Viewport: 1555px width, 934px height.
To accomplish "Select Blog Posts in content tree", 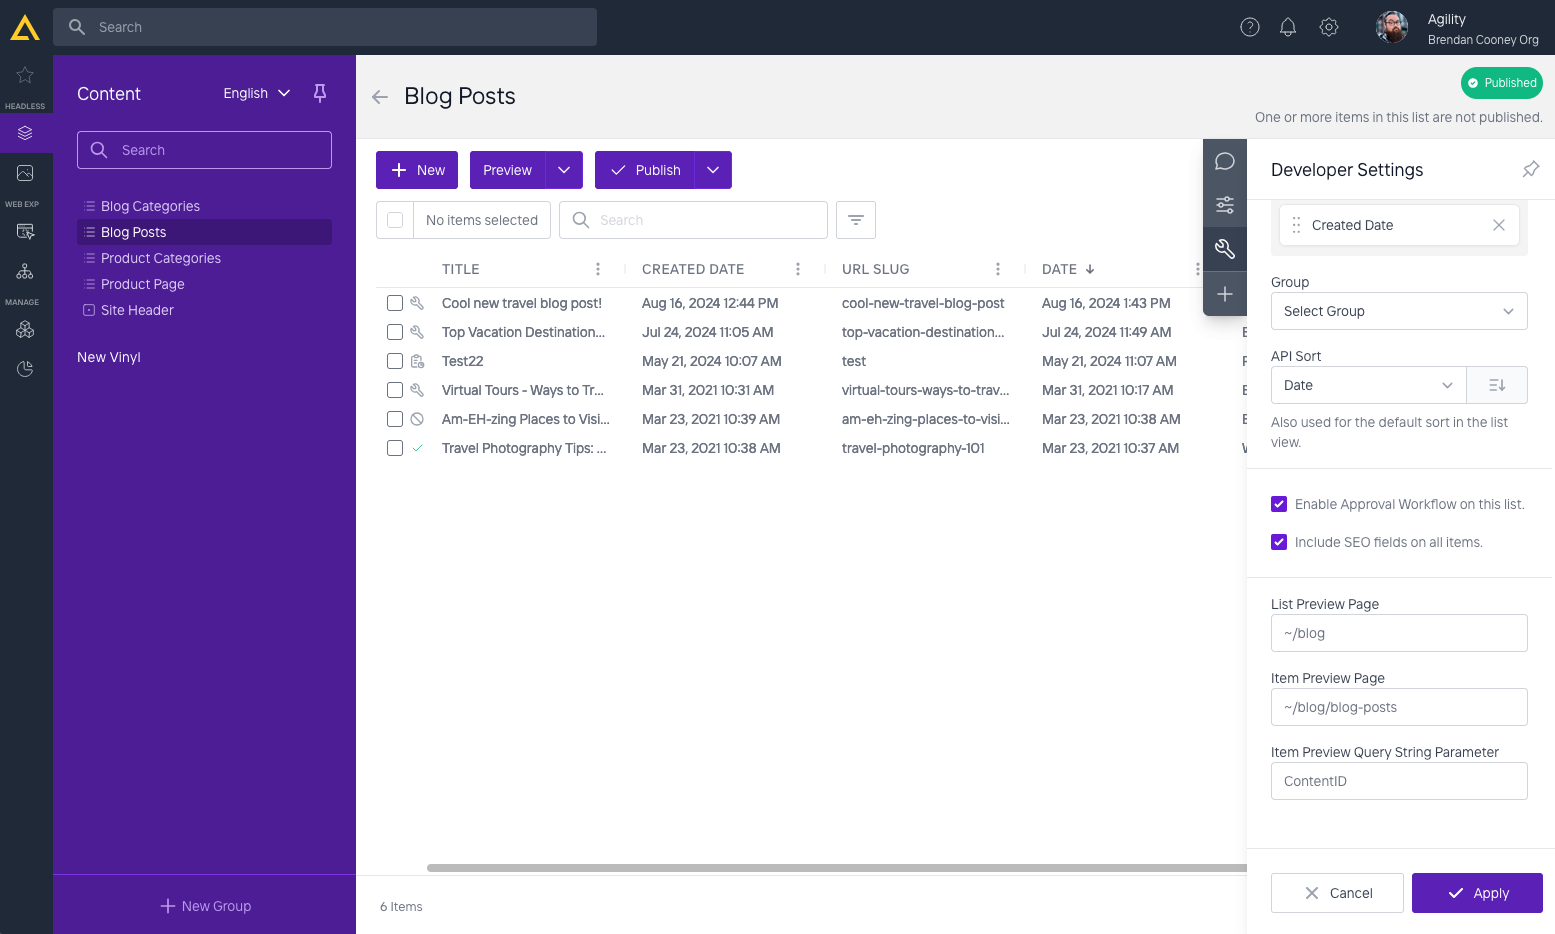I will (x=204, y=232).
